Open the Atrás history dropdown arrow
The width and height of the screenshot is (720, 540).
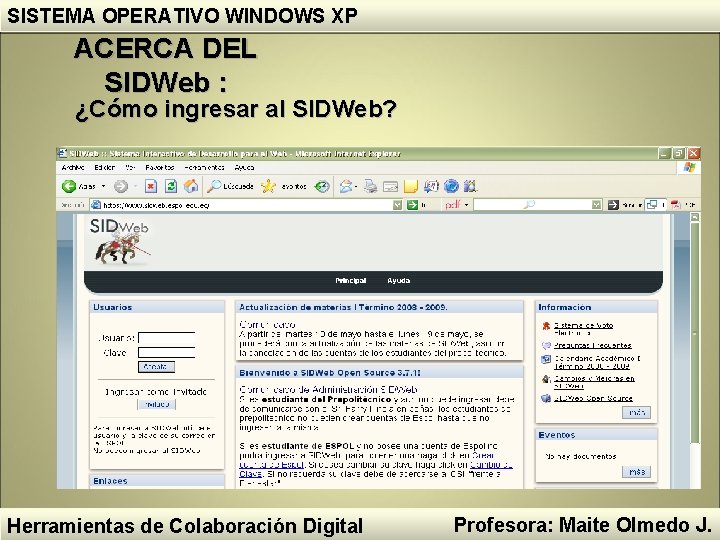(x=103, y=186)
